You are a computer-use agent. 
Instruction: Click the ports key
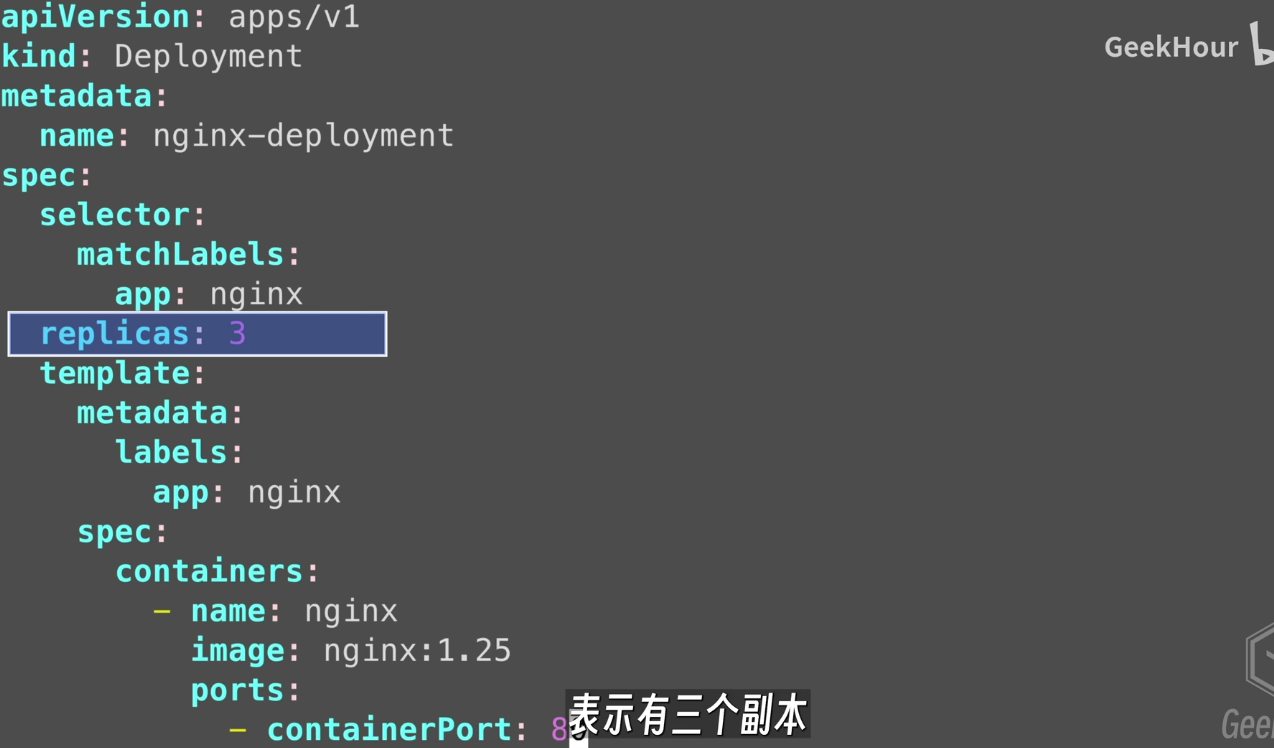(x=237, y=690)
